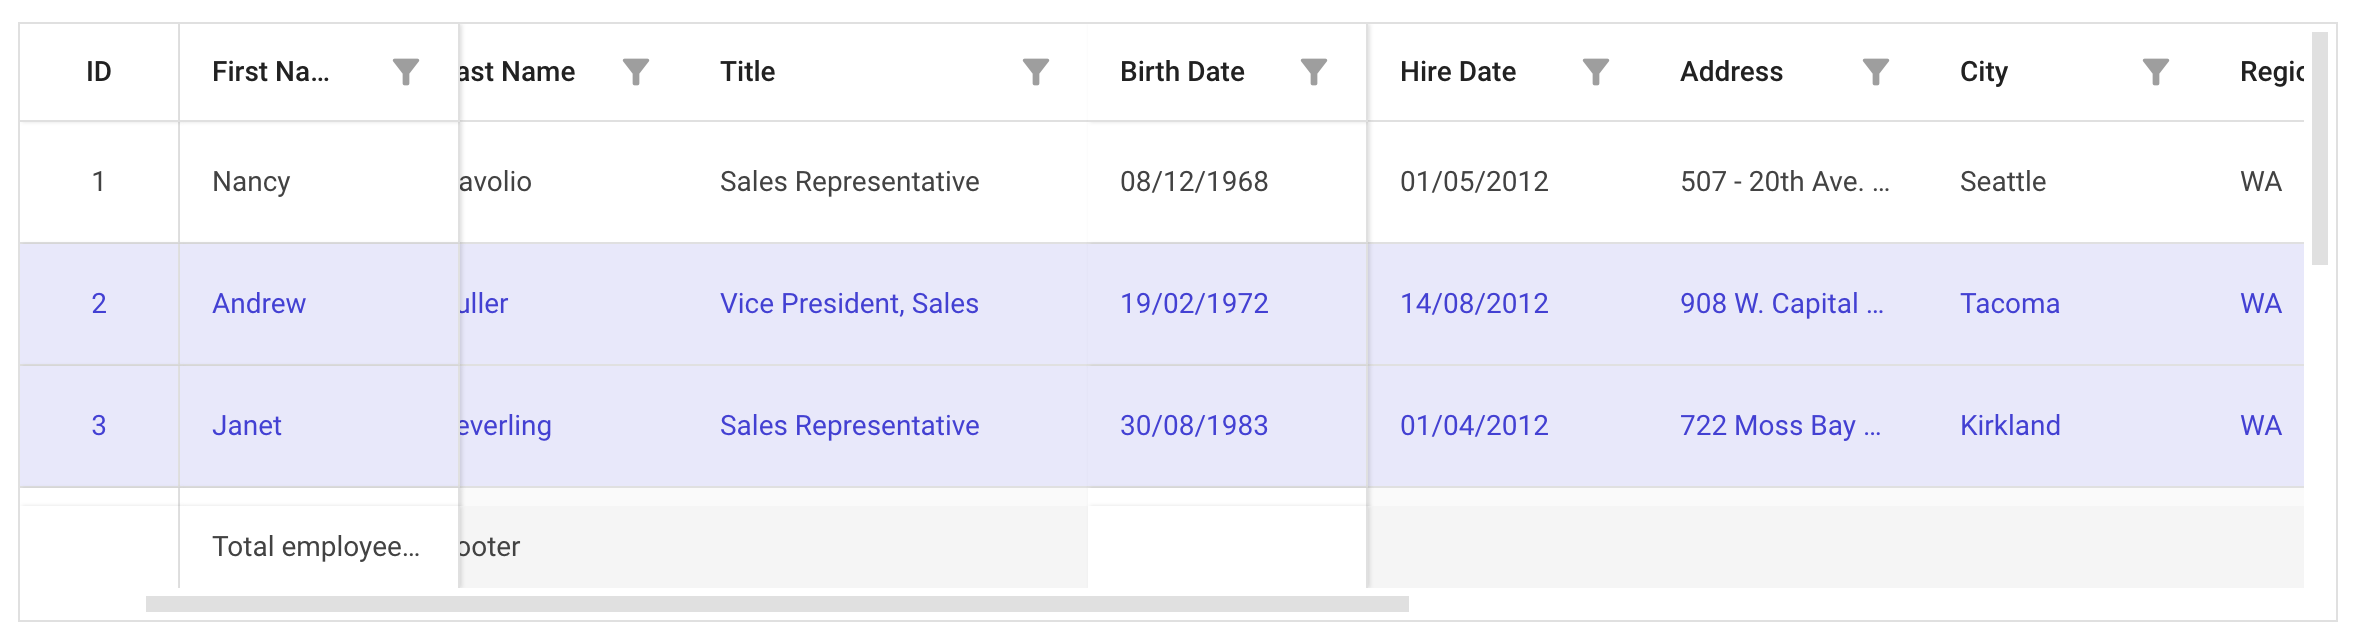Click the Birth Date header label
This screenshot has height=642, width=2358.
1182,72
